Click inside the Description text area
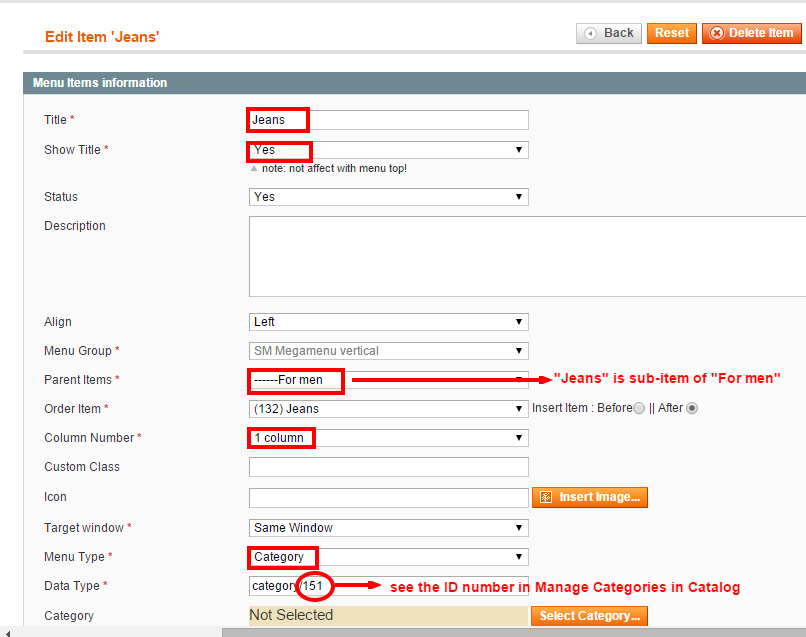Viewport: 806px width, 637px height. tap(527, 257)
